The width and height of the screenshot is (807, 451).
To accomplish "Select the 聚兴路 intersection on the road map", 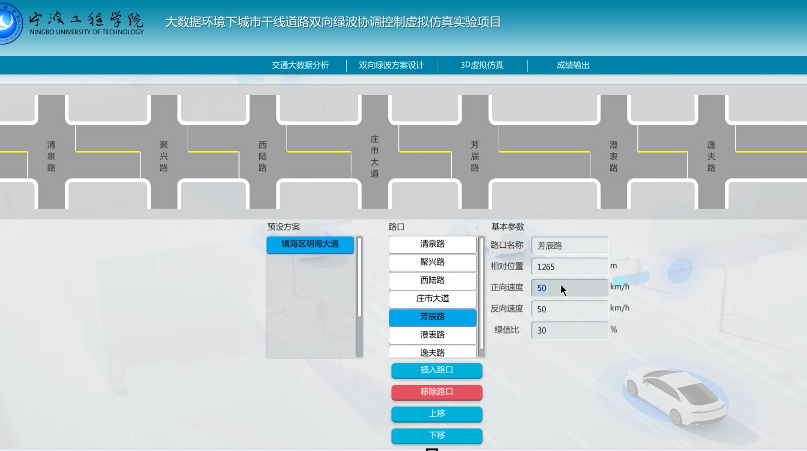I will coord(164,153).
